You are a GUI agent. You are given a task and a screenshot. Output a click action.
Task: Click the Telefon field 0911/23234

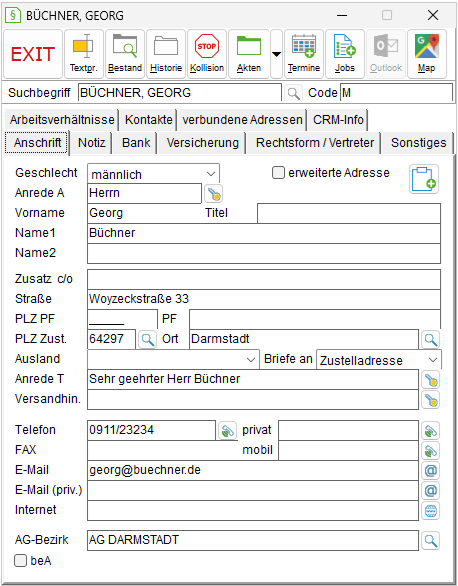pyautogui.click(x=151, y=430)
